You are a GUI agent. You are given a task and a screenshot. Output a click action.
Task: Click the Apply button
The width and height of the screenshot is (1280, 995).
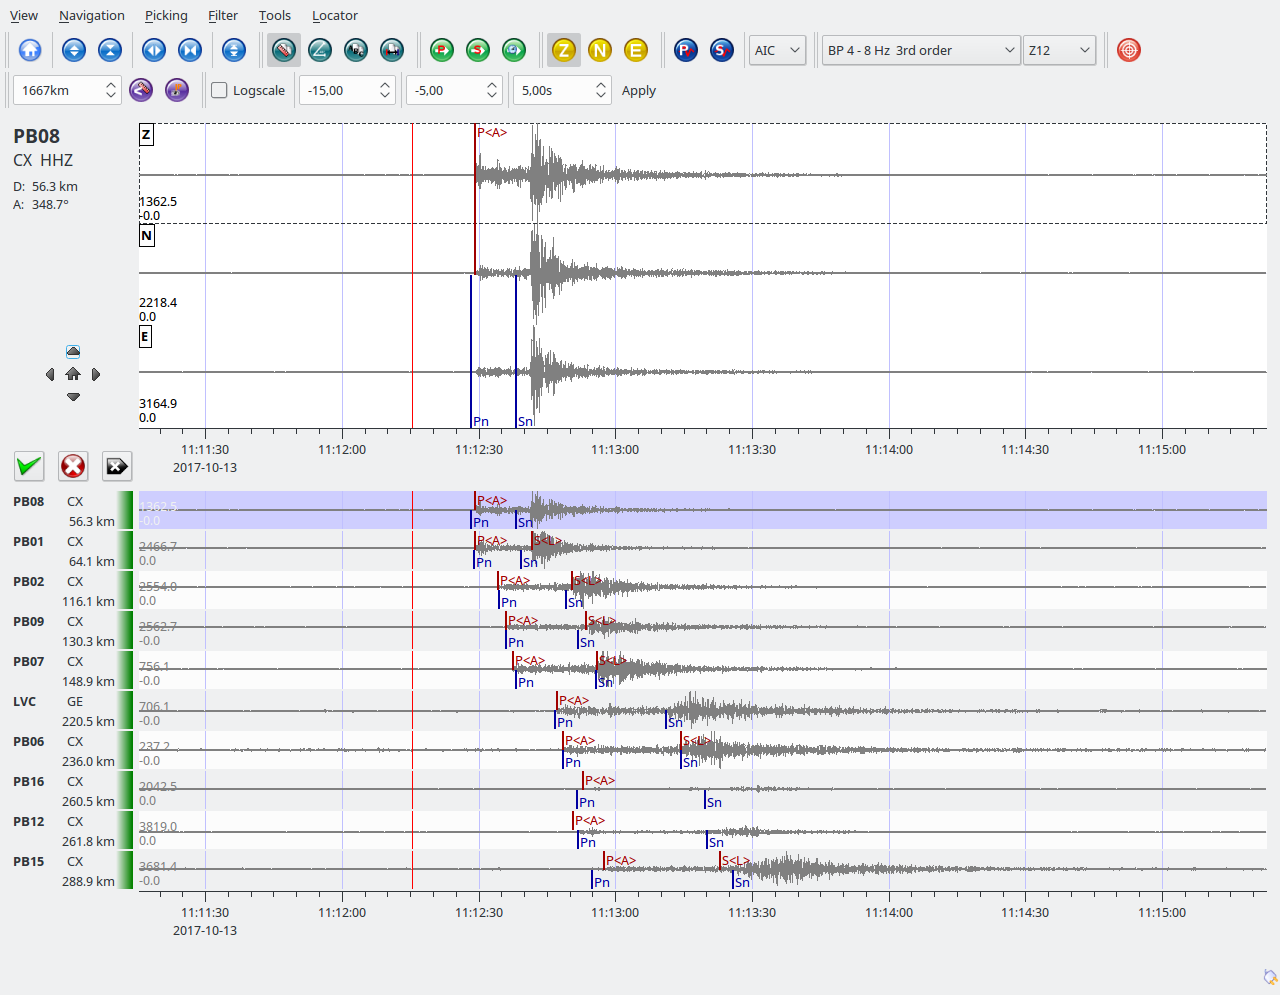point(639,91)
